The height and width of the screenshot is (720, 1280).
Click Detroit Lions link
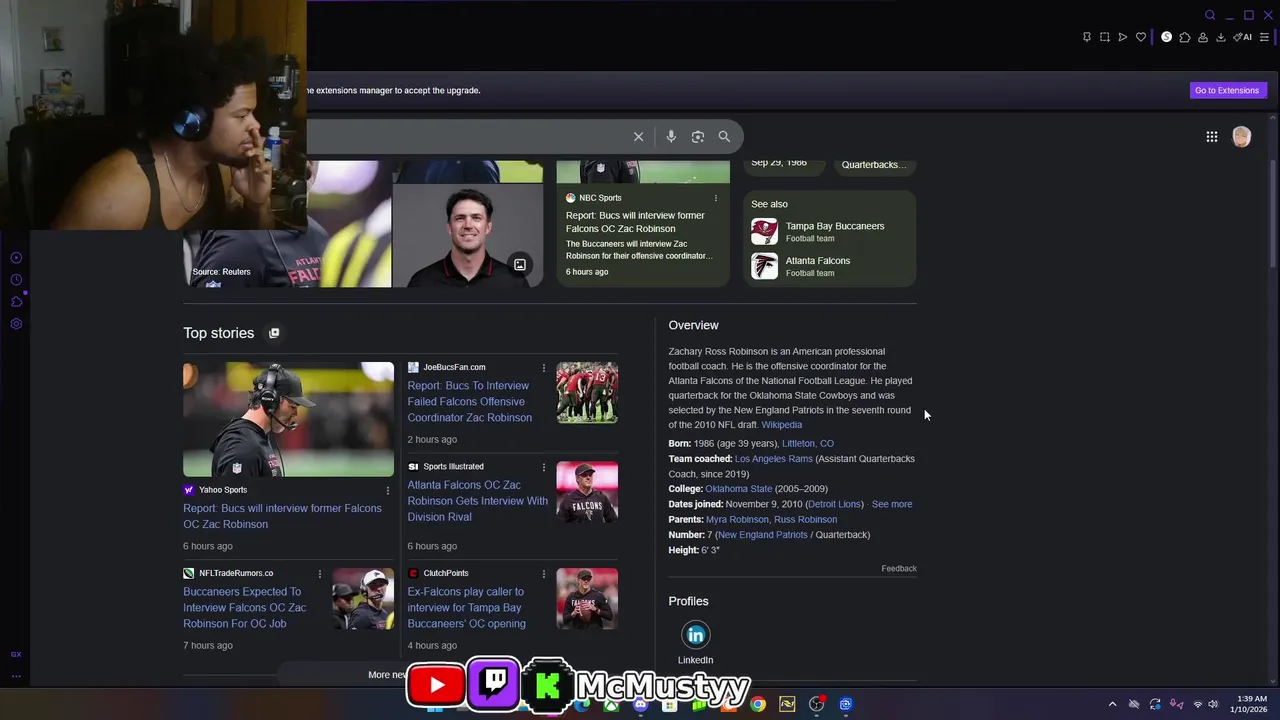[x=835, y=504]
